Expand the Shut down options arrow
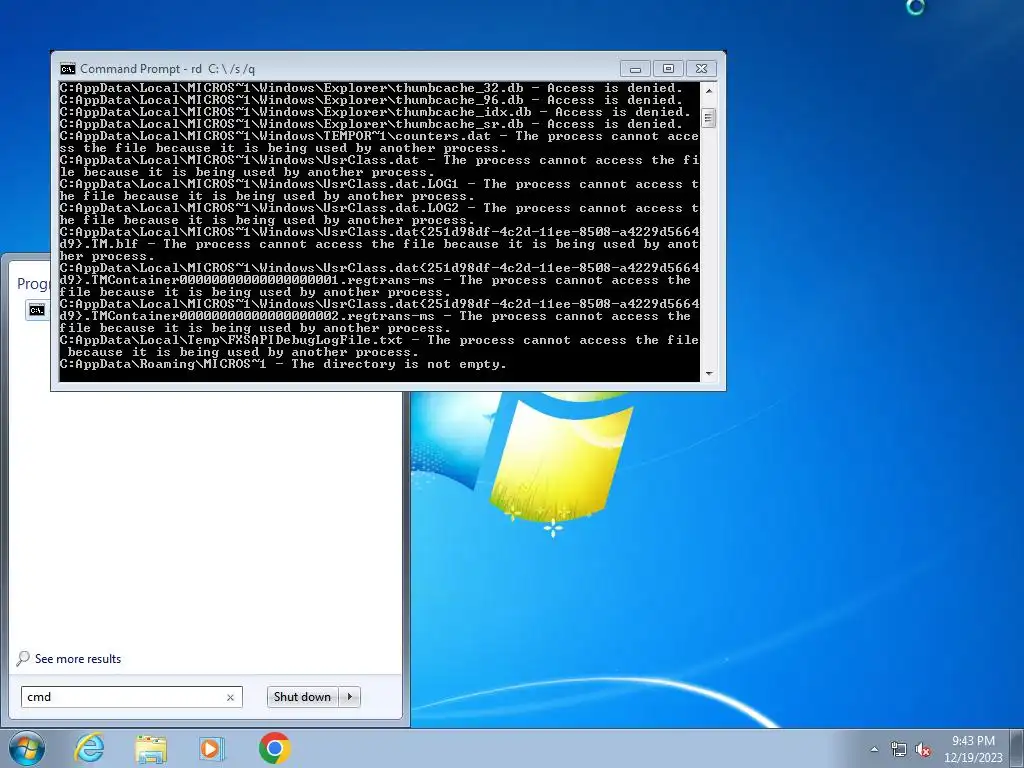1024x768 pixels. coord(350,697)
